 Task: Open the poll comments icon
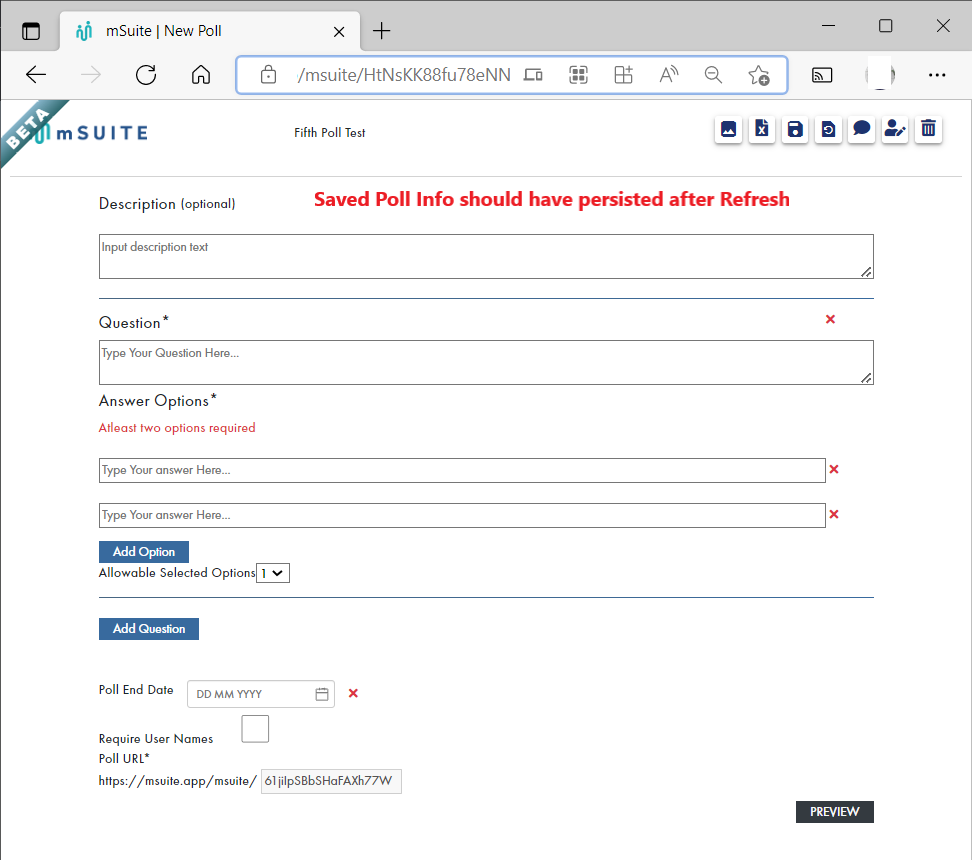click(x=861, y=129)
